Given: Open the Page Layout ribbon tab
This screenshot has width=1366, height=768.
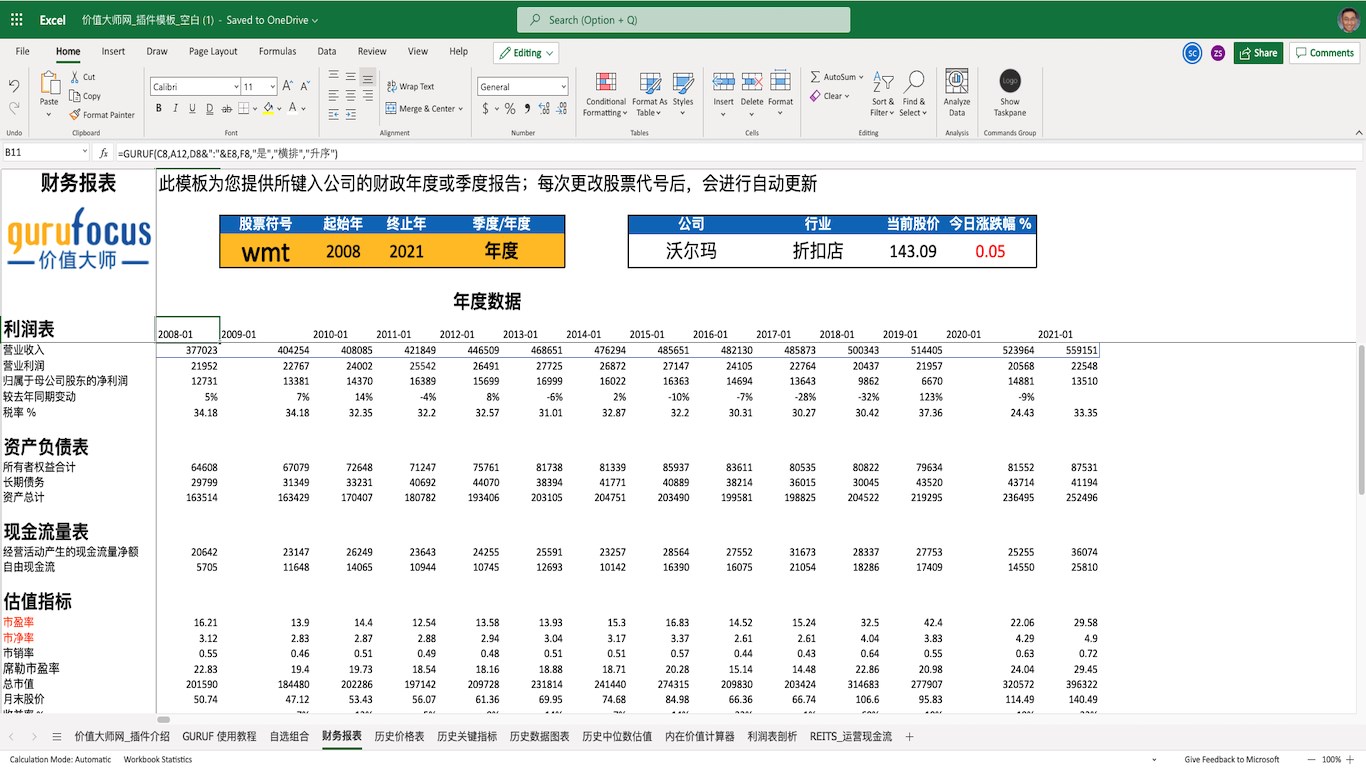Looking at the screenshot, I should pos(213,52).
